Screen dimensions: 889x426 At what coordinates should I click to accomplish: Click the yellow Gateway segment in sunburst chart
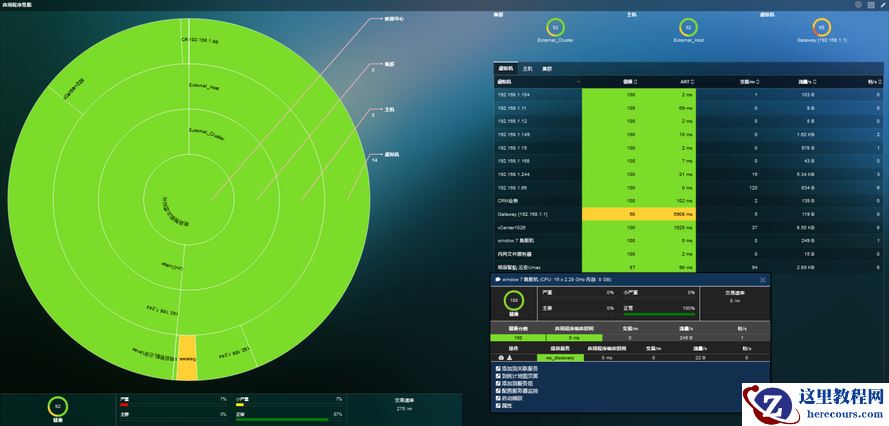click(x=186, y=357)
